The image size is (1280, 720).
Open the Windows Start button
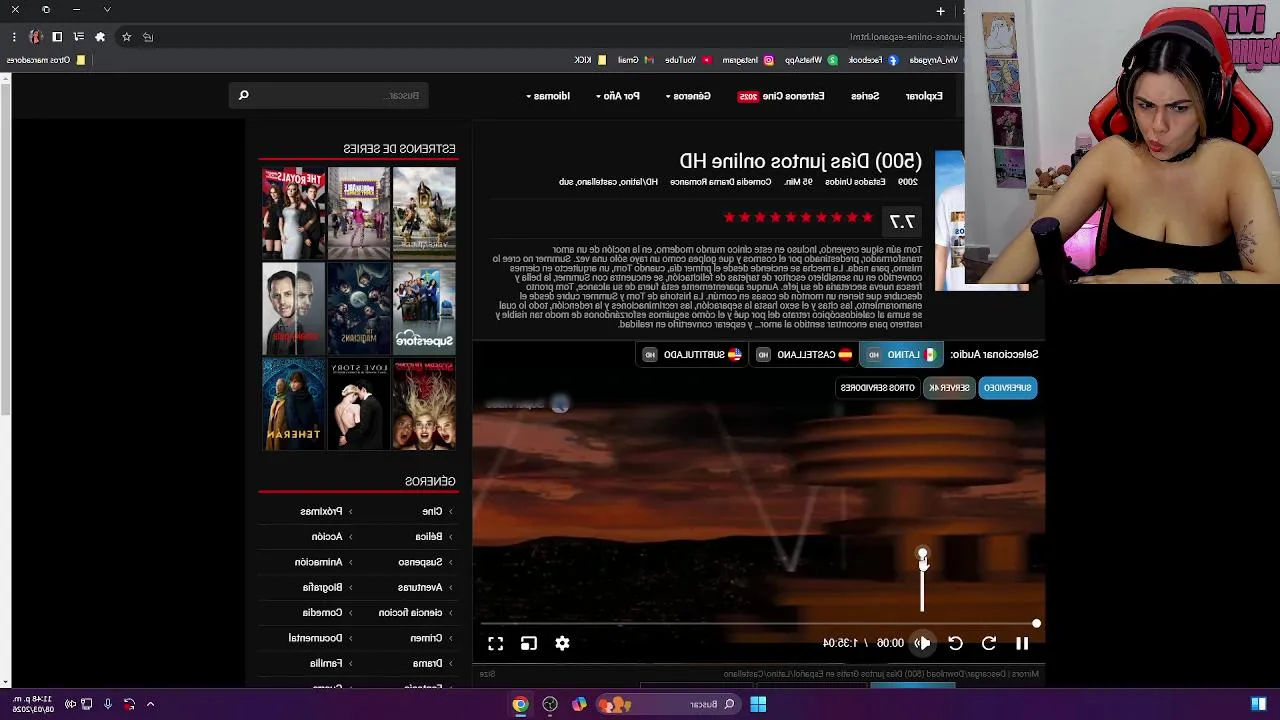coord(758,704)
